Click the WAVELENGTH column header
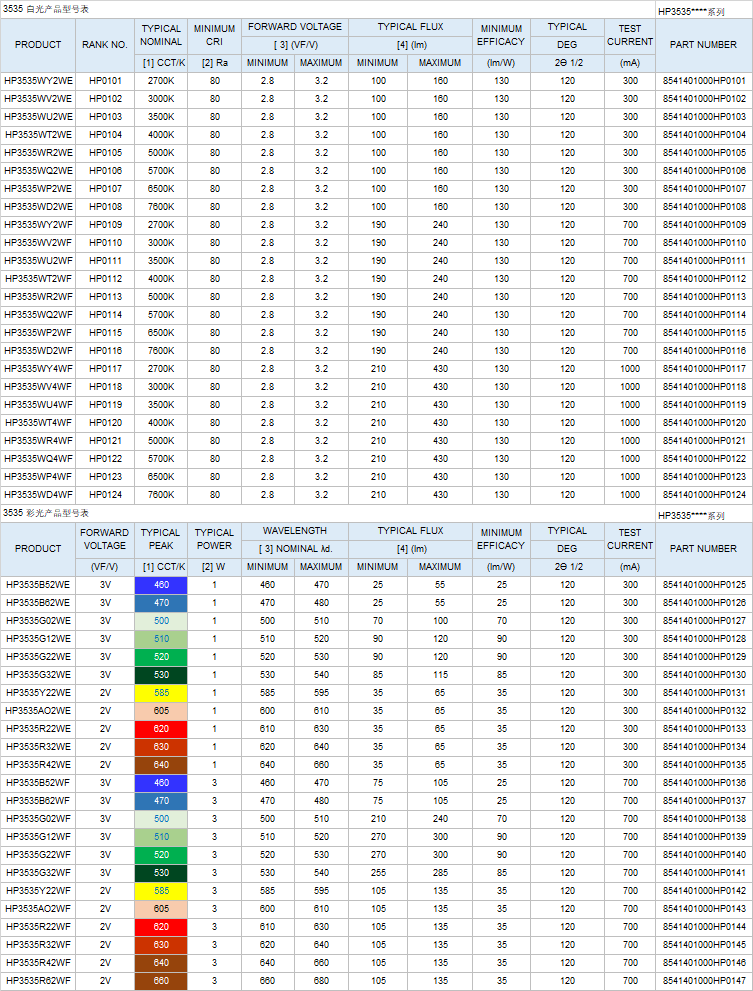This screenshot has height=991, width=753. (x=294, y=531)
